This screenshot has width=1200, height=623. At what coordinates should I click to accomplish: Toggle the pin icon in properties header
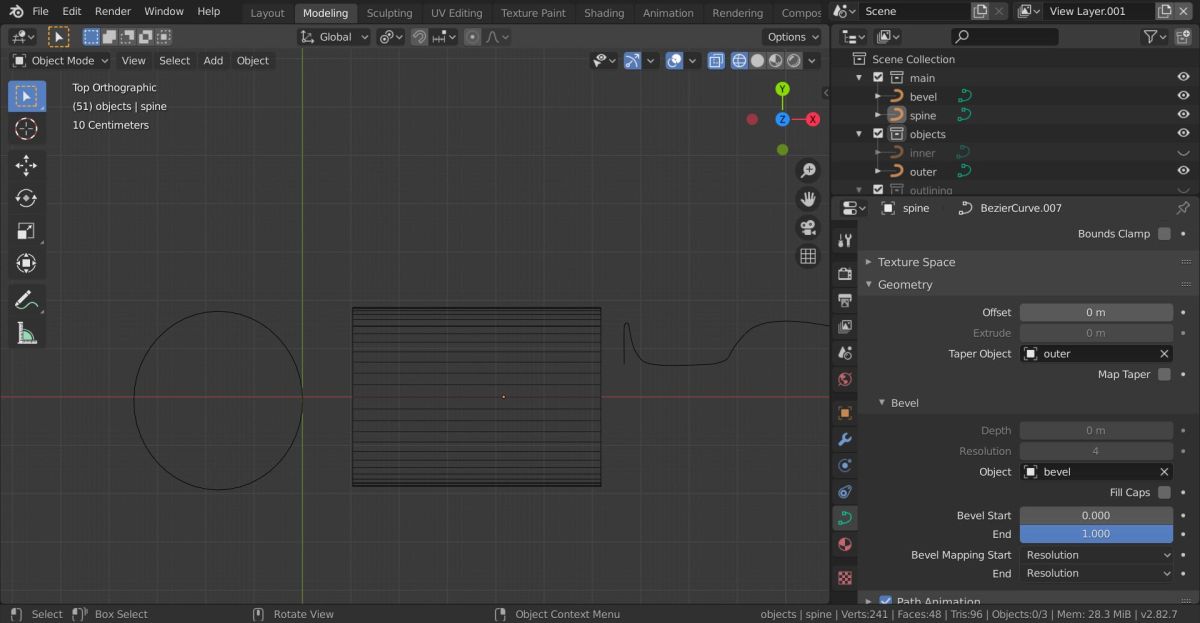[1183, 208]
